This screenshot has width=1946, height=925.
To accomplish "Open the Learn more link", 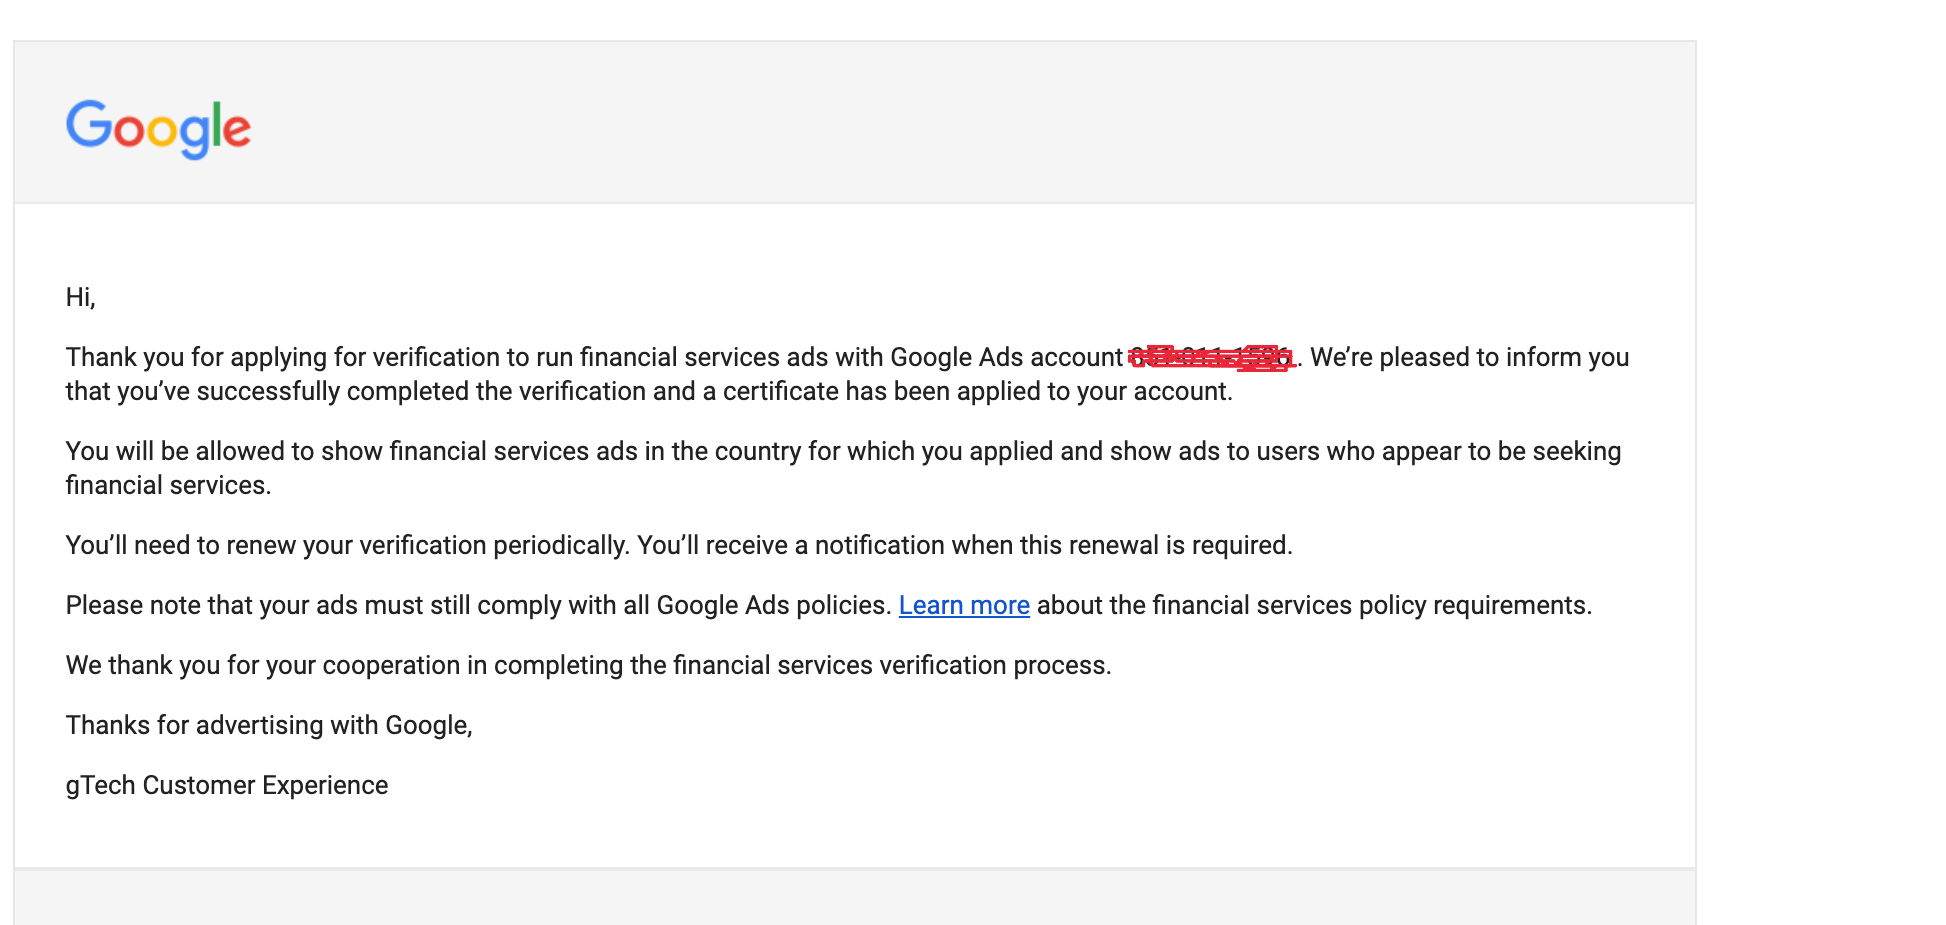I will pyautogui.click(x=964, y=605).
